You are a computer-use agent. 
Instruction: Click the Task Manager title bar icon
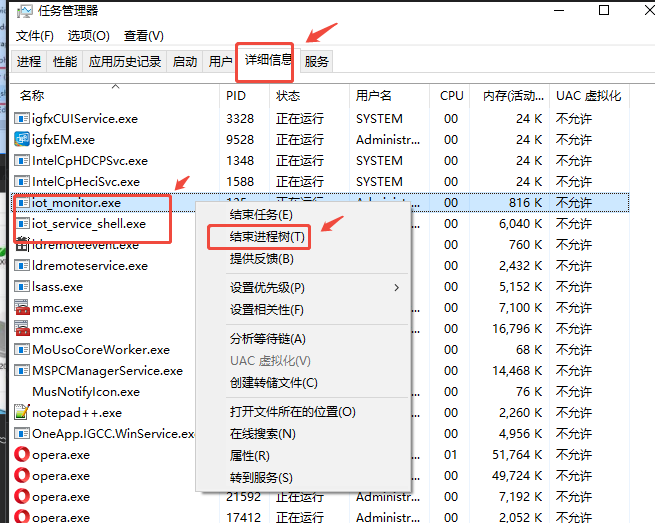click(24, 11)
